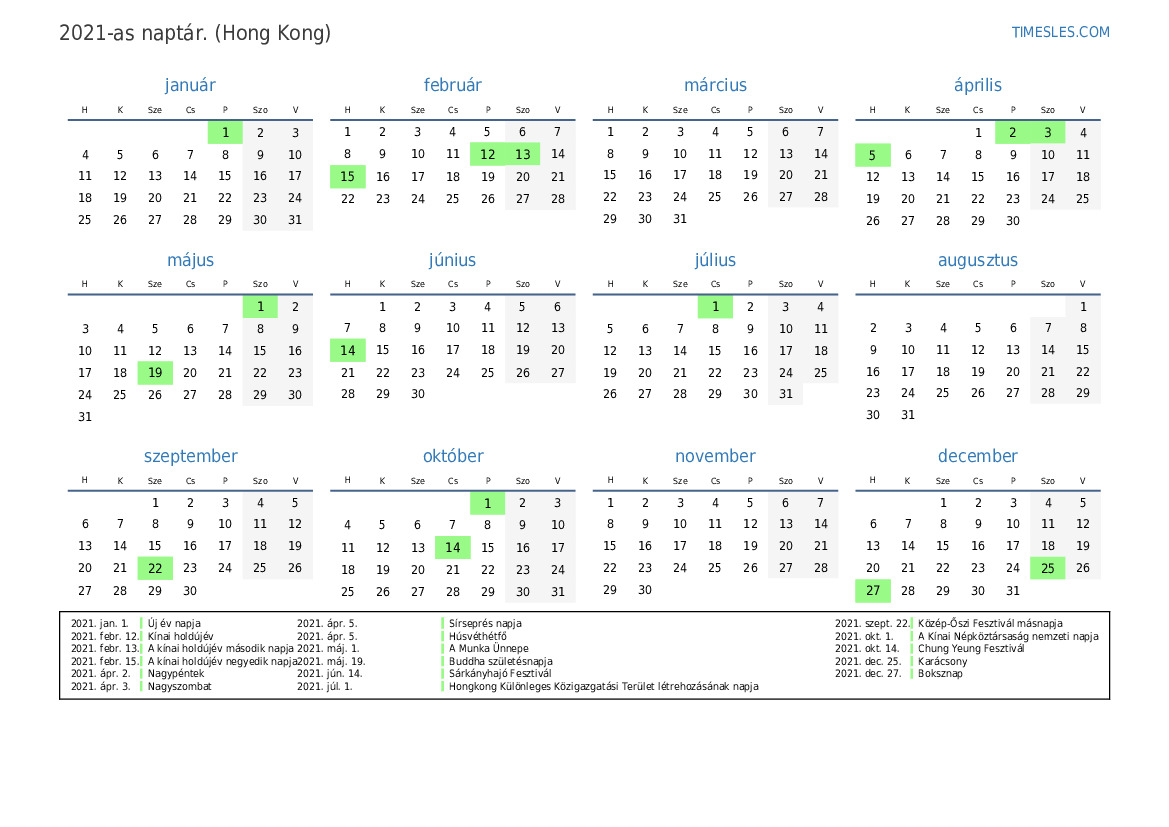Click highlighted holiday 15 in február
Viewport: 1169px width, 827px height.
pos(347,177)
